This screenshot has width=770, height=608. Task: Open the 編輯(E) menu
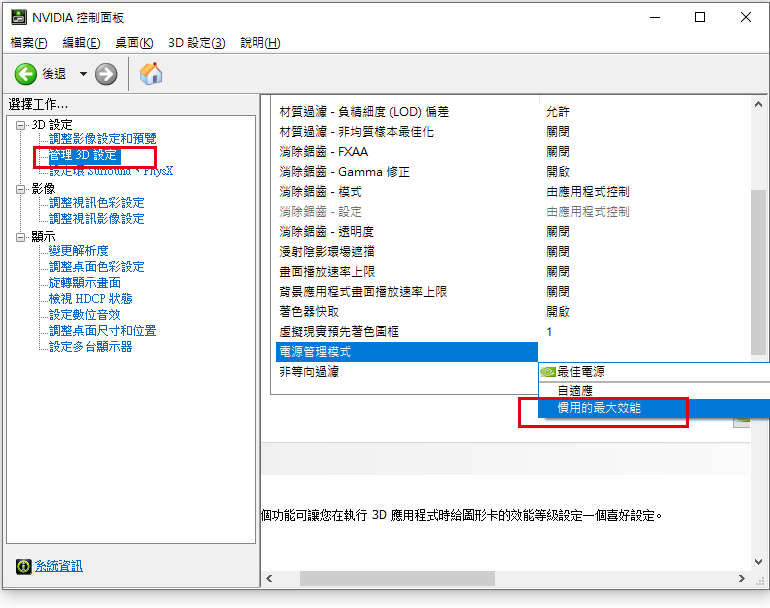tap(82, 43)
